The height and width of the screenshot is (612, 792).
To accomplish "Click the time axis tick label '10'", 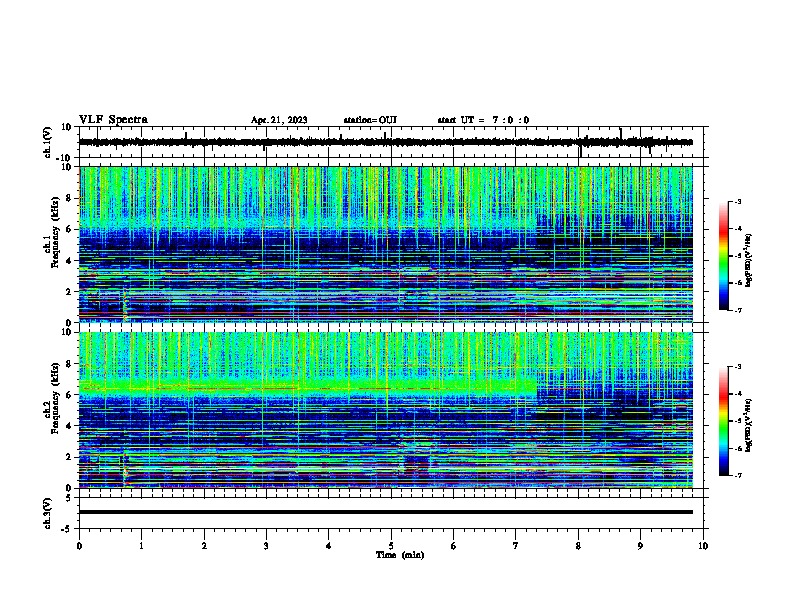I will pyautogui.click(x=703, y=546).
